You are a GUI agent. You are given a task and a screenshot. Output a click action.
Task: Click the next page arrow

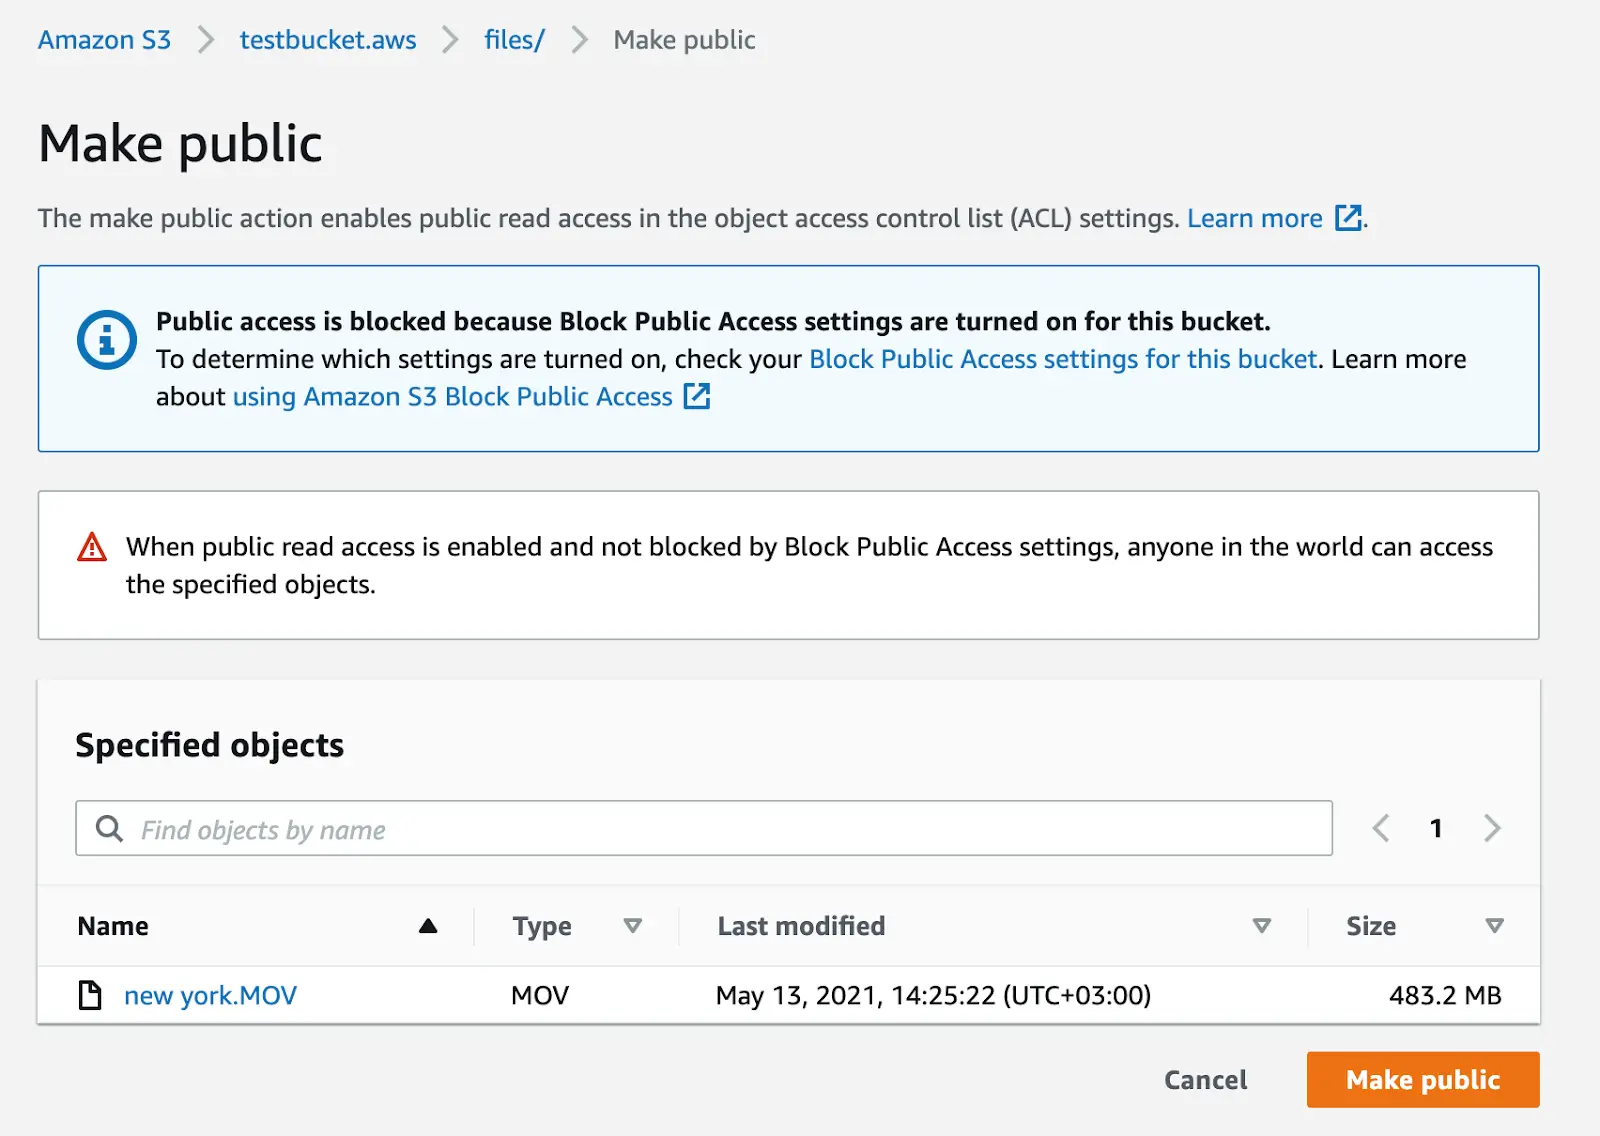pos(1492,828)
